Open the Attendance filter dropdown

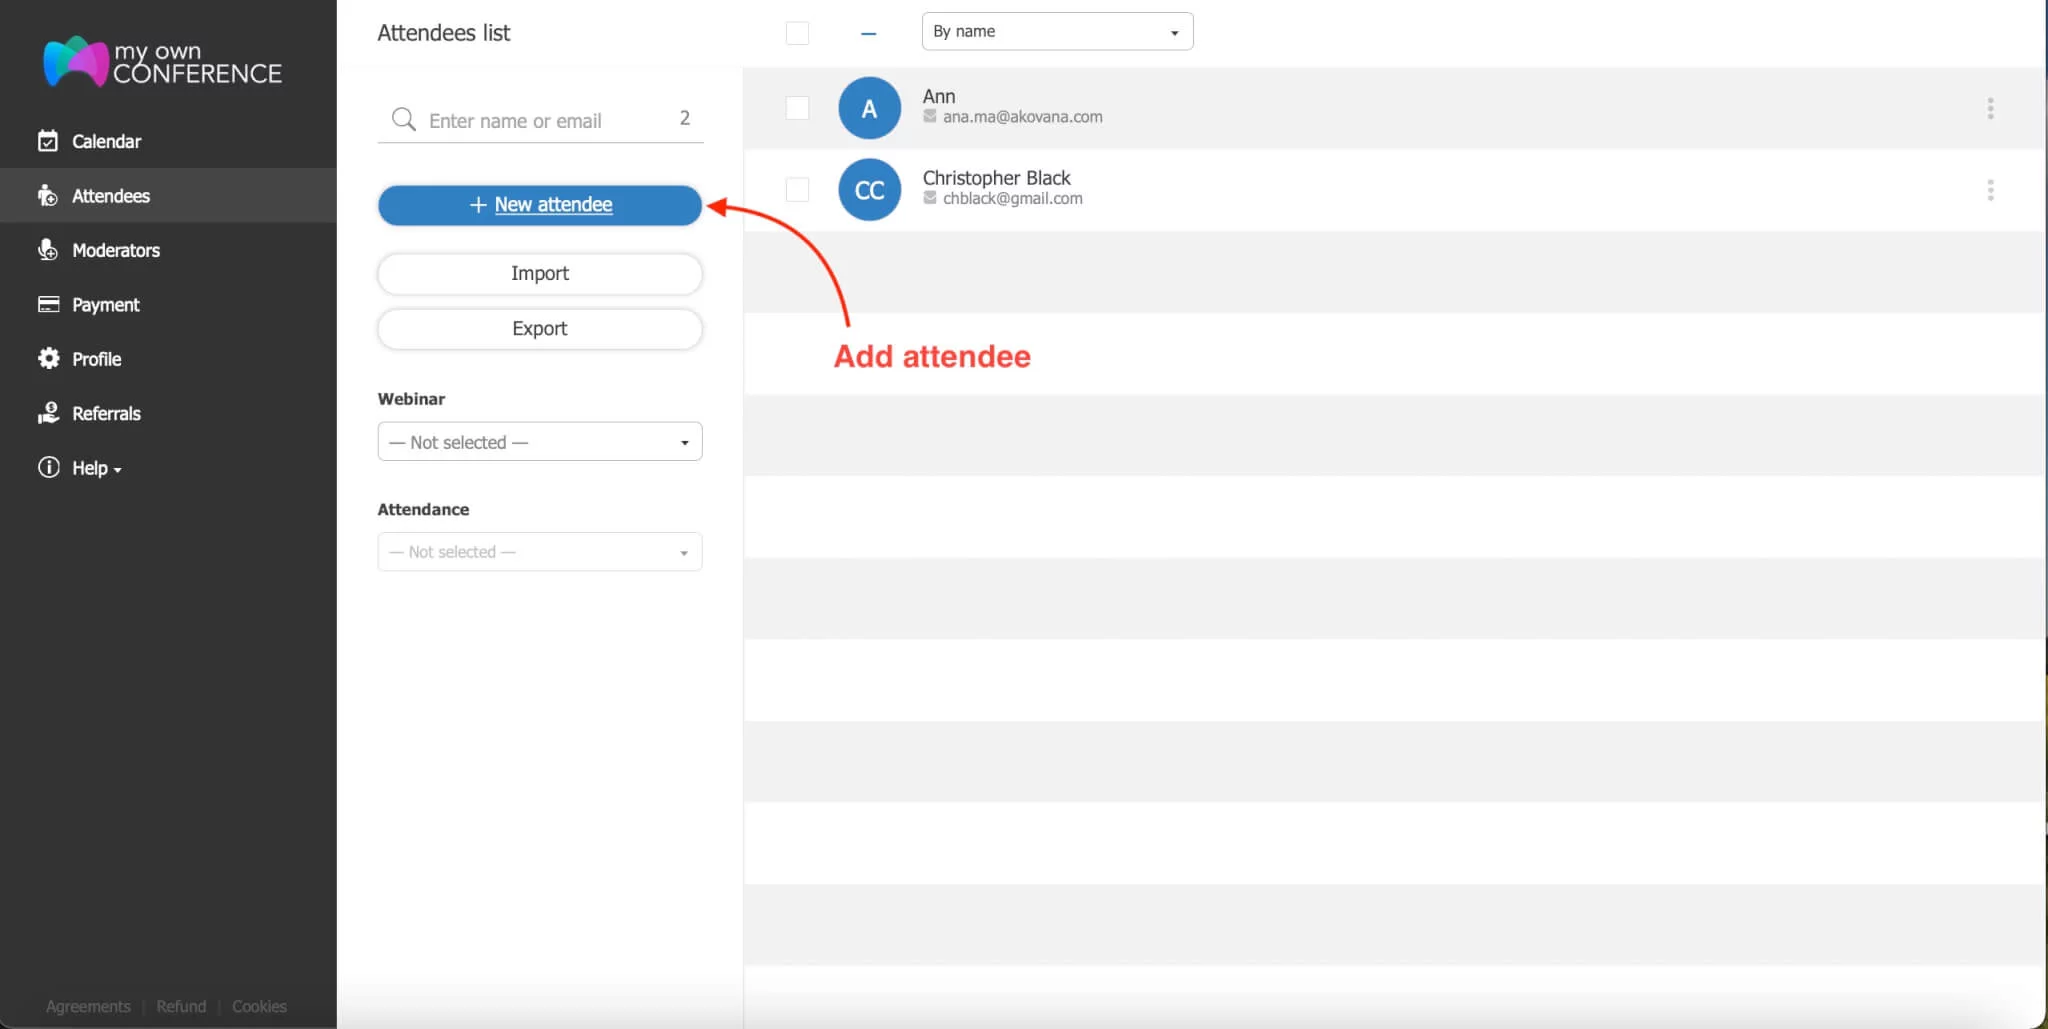pos(539,551)
